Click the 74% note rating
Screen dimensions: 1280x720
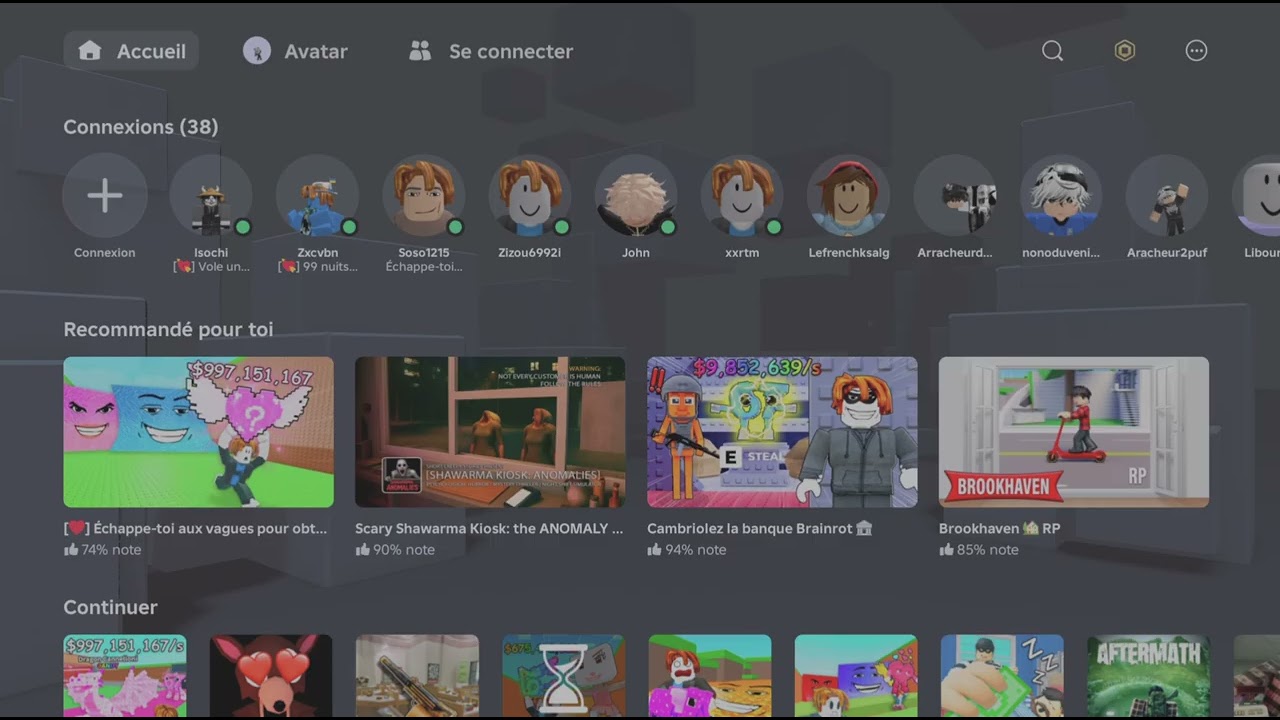tap(102, 550)
